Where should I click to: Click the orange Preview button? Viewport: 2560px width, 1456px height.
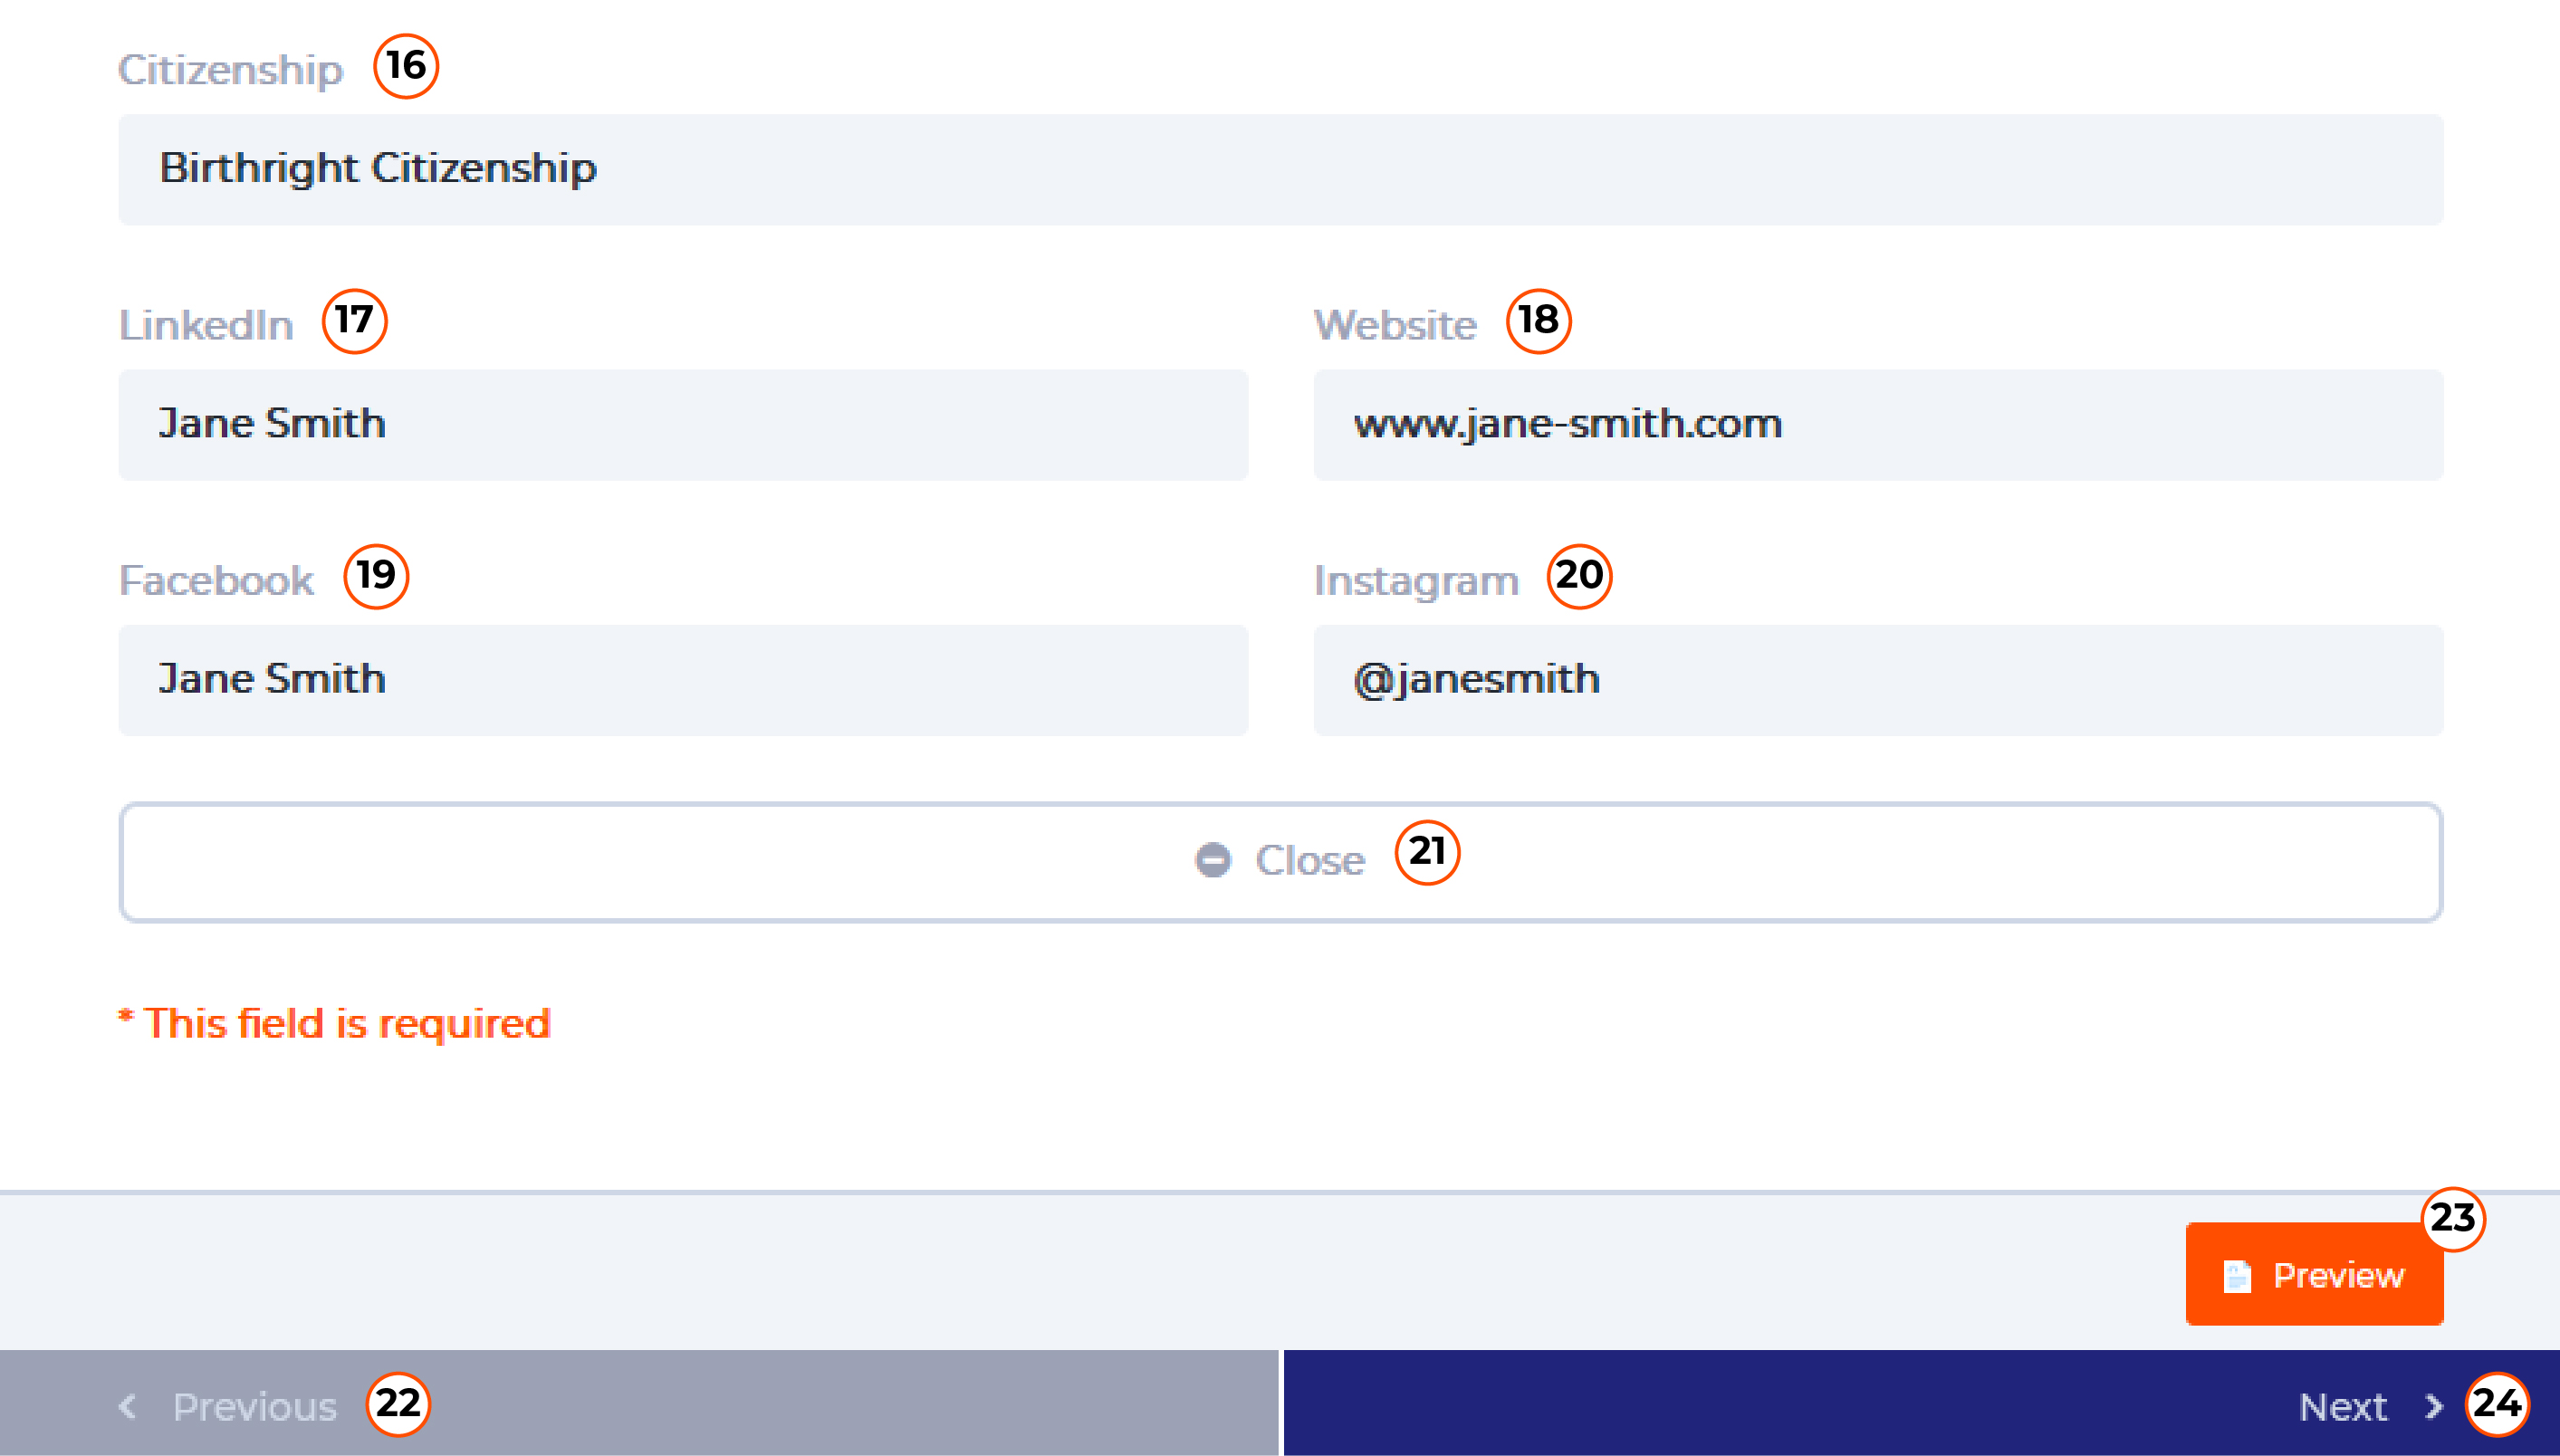(2316, 1271)
